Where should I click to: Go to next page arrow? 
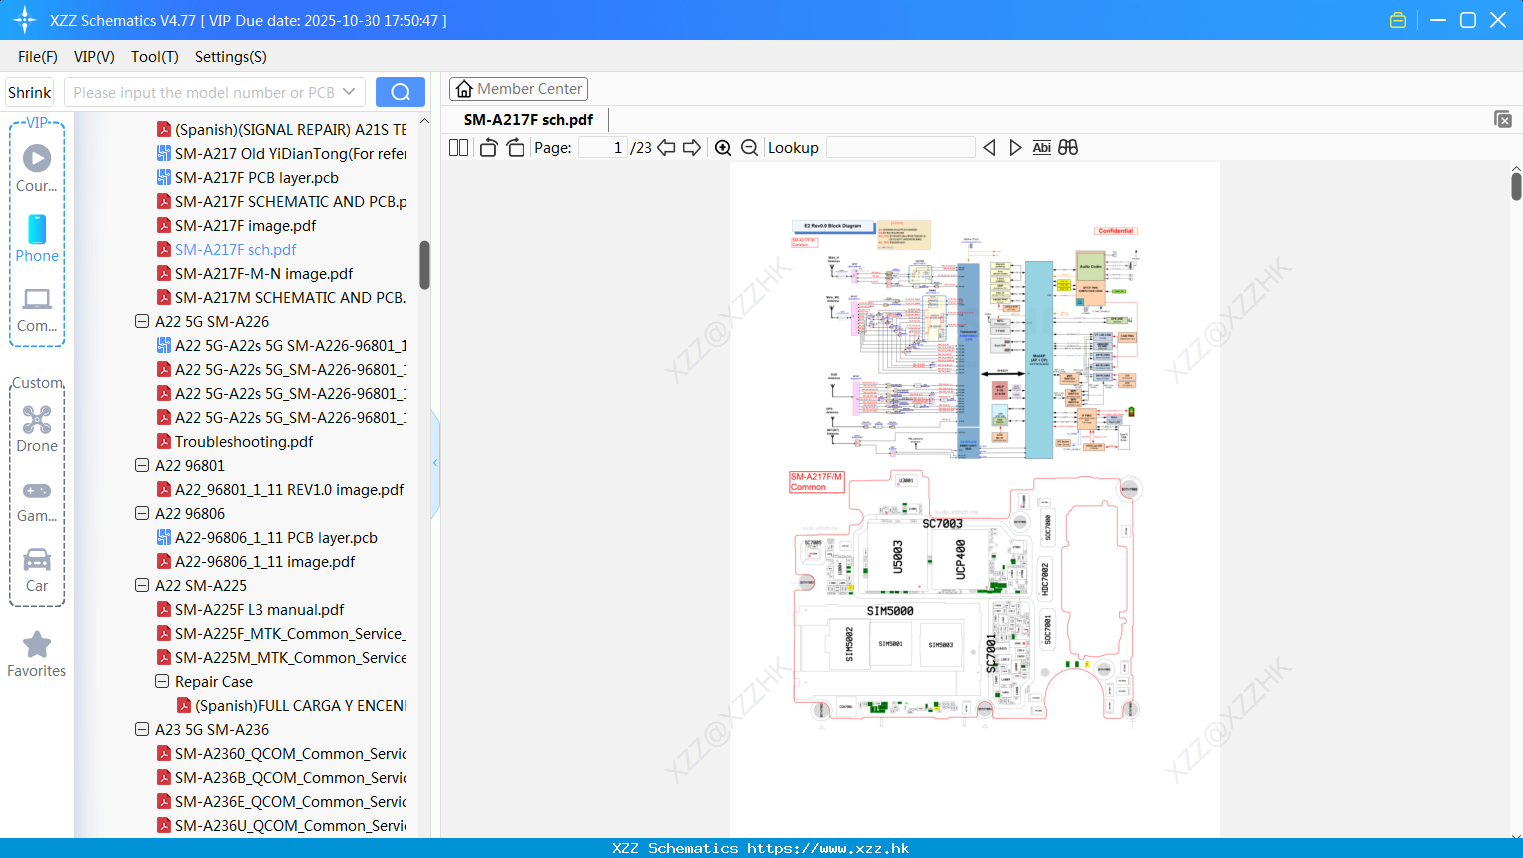[692, 147]
